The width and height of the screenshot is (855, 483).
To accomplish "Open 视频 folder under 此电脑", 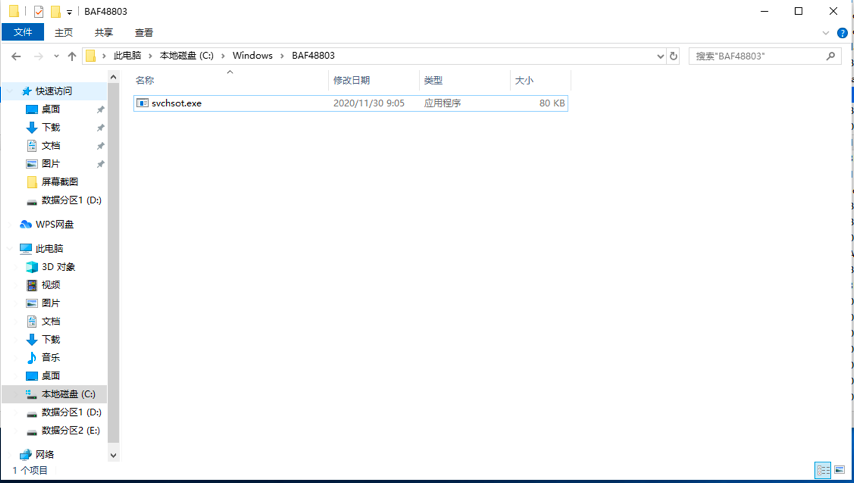I will click(x=51, y=285).
